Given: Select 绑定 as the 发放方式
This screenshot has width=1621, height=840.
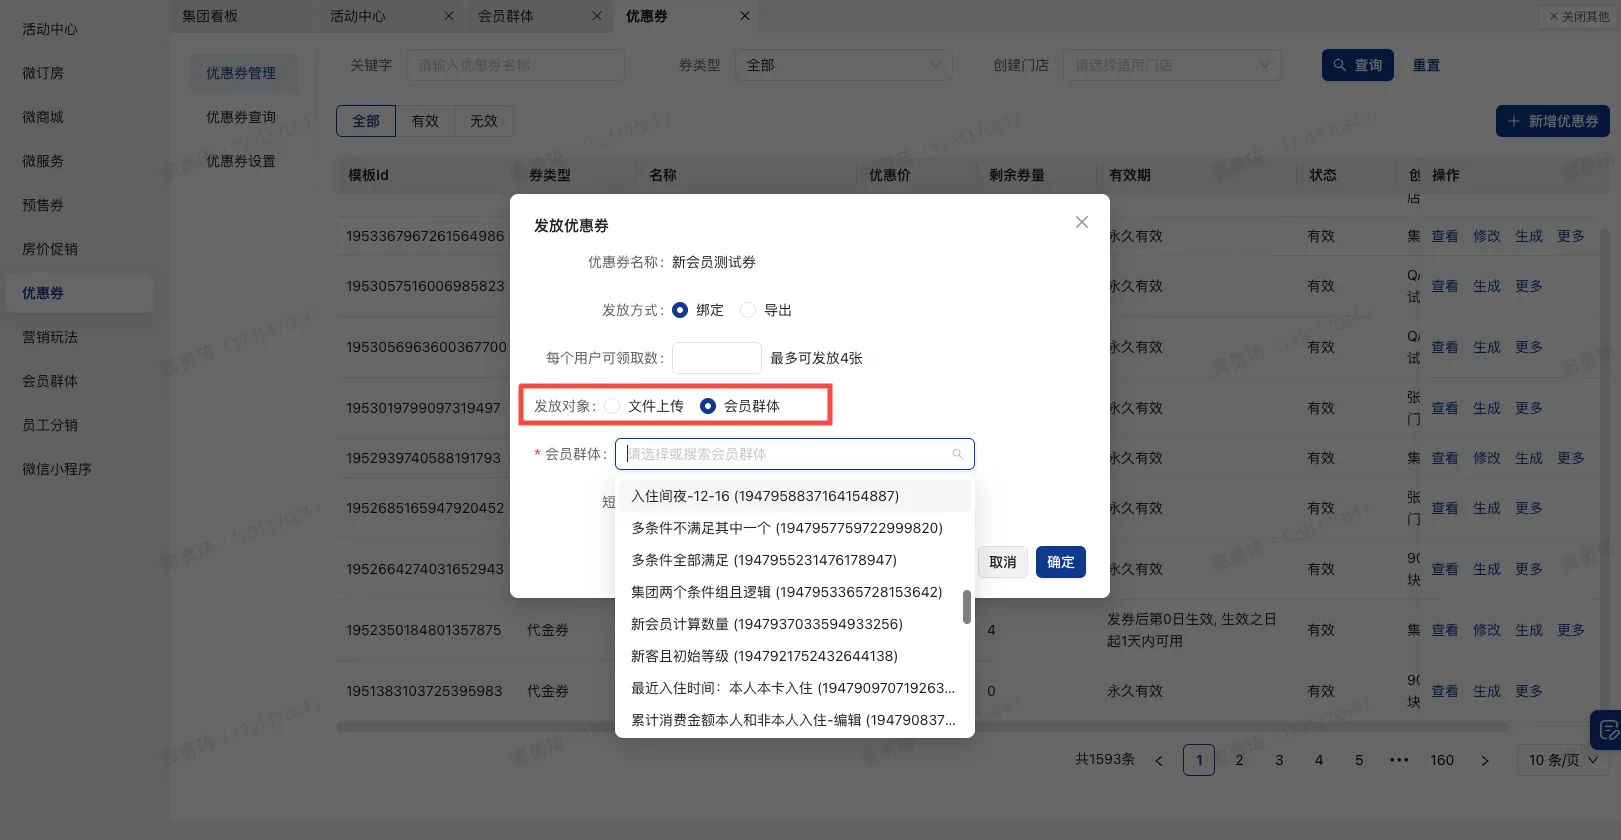Looking at the screenshot, I should coord(680,310).
